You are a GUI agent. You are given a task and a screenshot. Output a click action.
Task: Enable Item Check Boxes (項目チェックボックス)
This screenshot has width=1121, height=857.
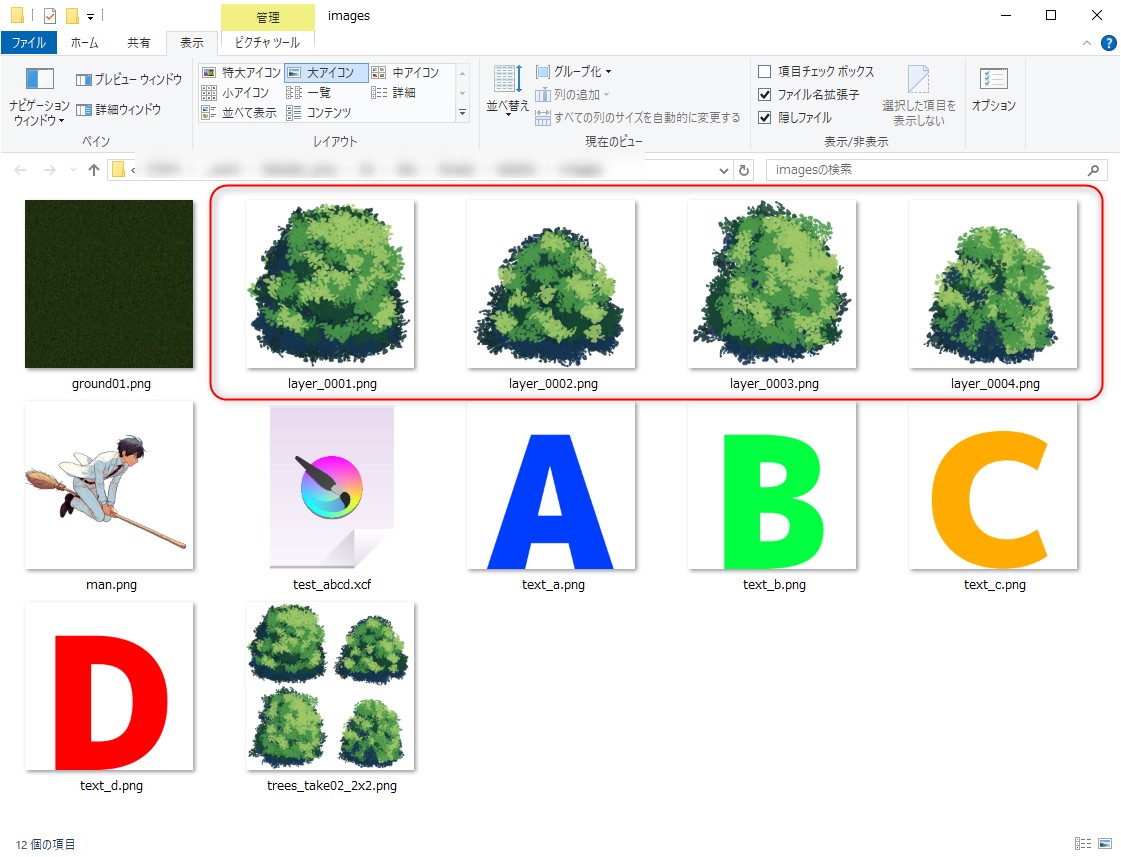click(765, 72)
